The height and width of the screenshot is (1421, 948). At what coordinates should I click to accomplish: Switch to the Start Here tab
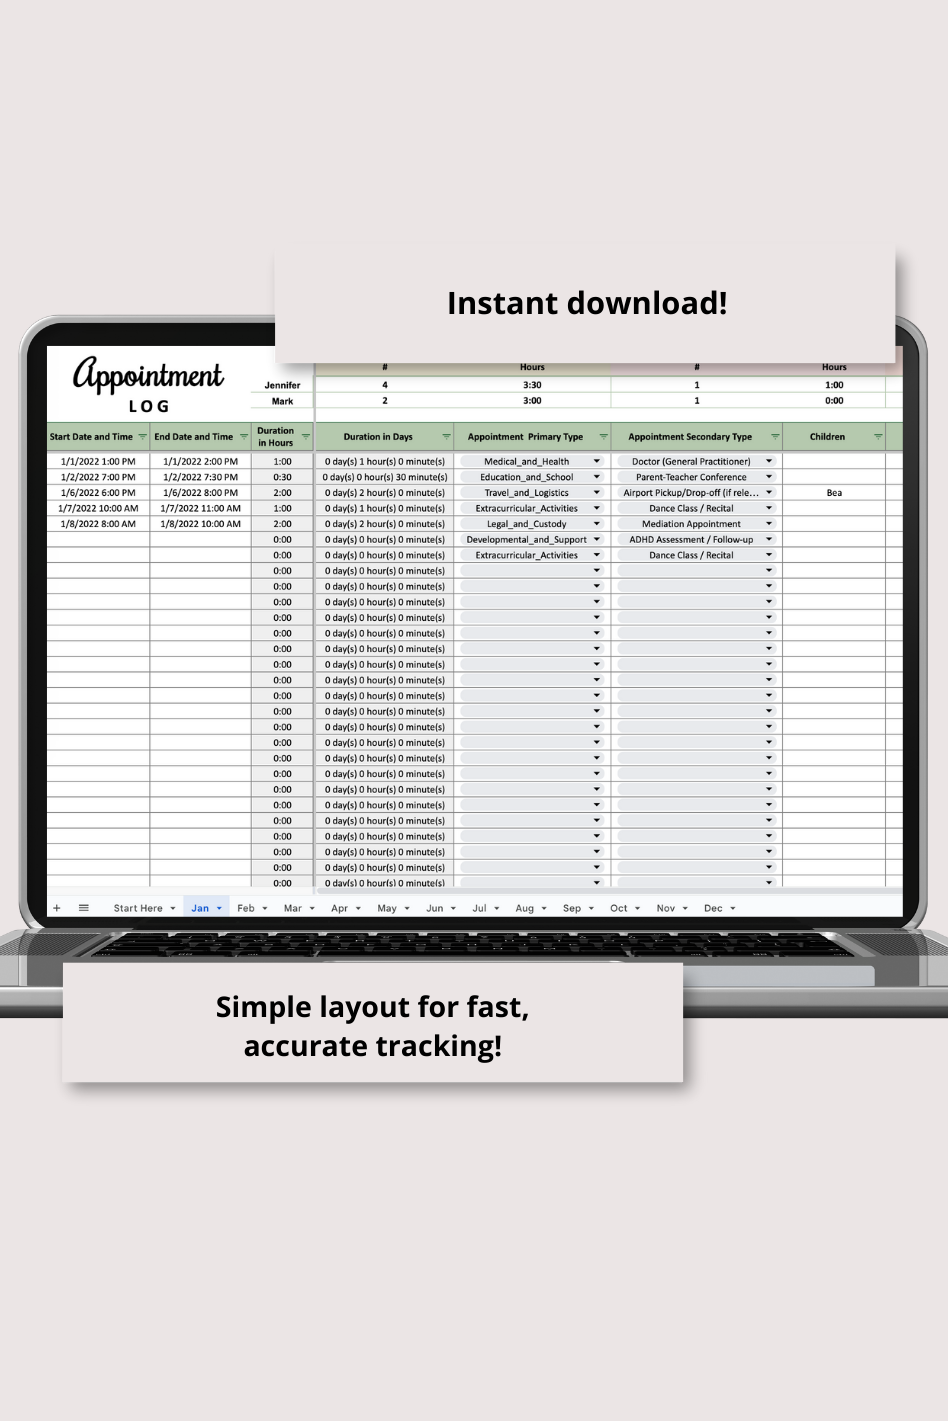coord(136,907)
